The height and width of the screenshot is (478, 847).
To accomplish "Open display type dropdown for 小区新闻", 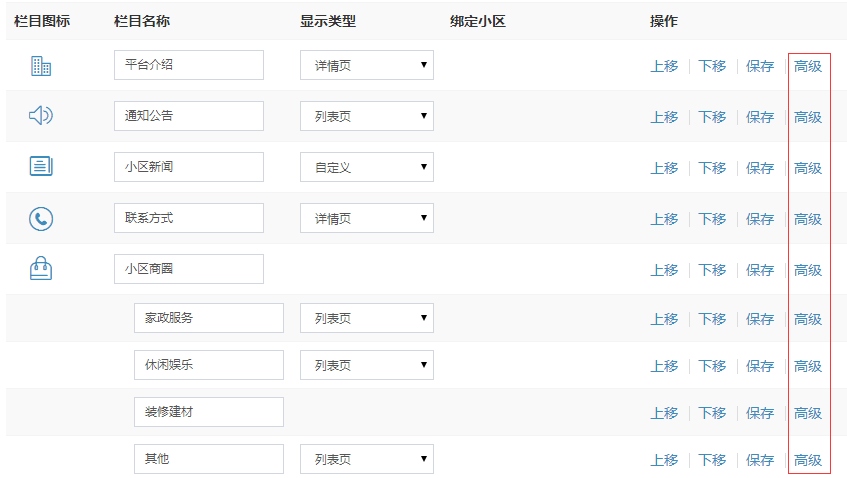I will tap(367, 167).
